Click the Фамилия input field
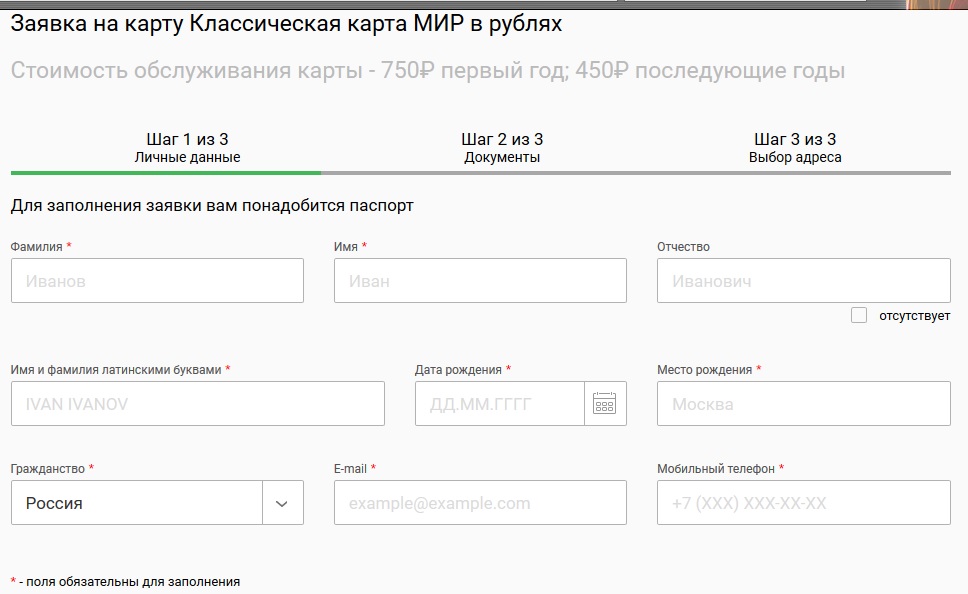The height and width of the screenshot is (594, 968). 157,281
